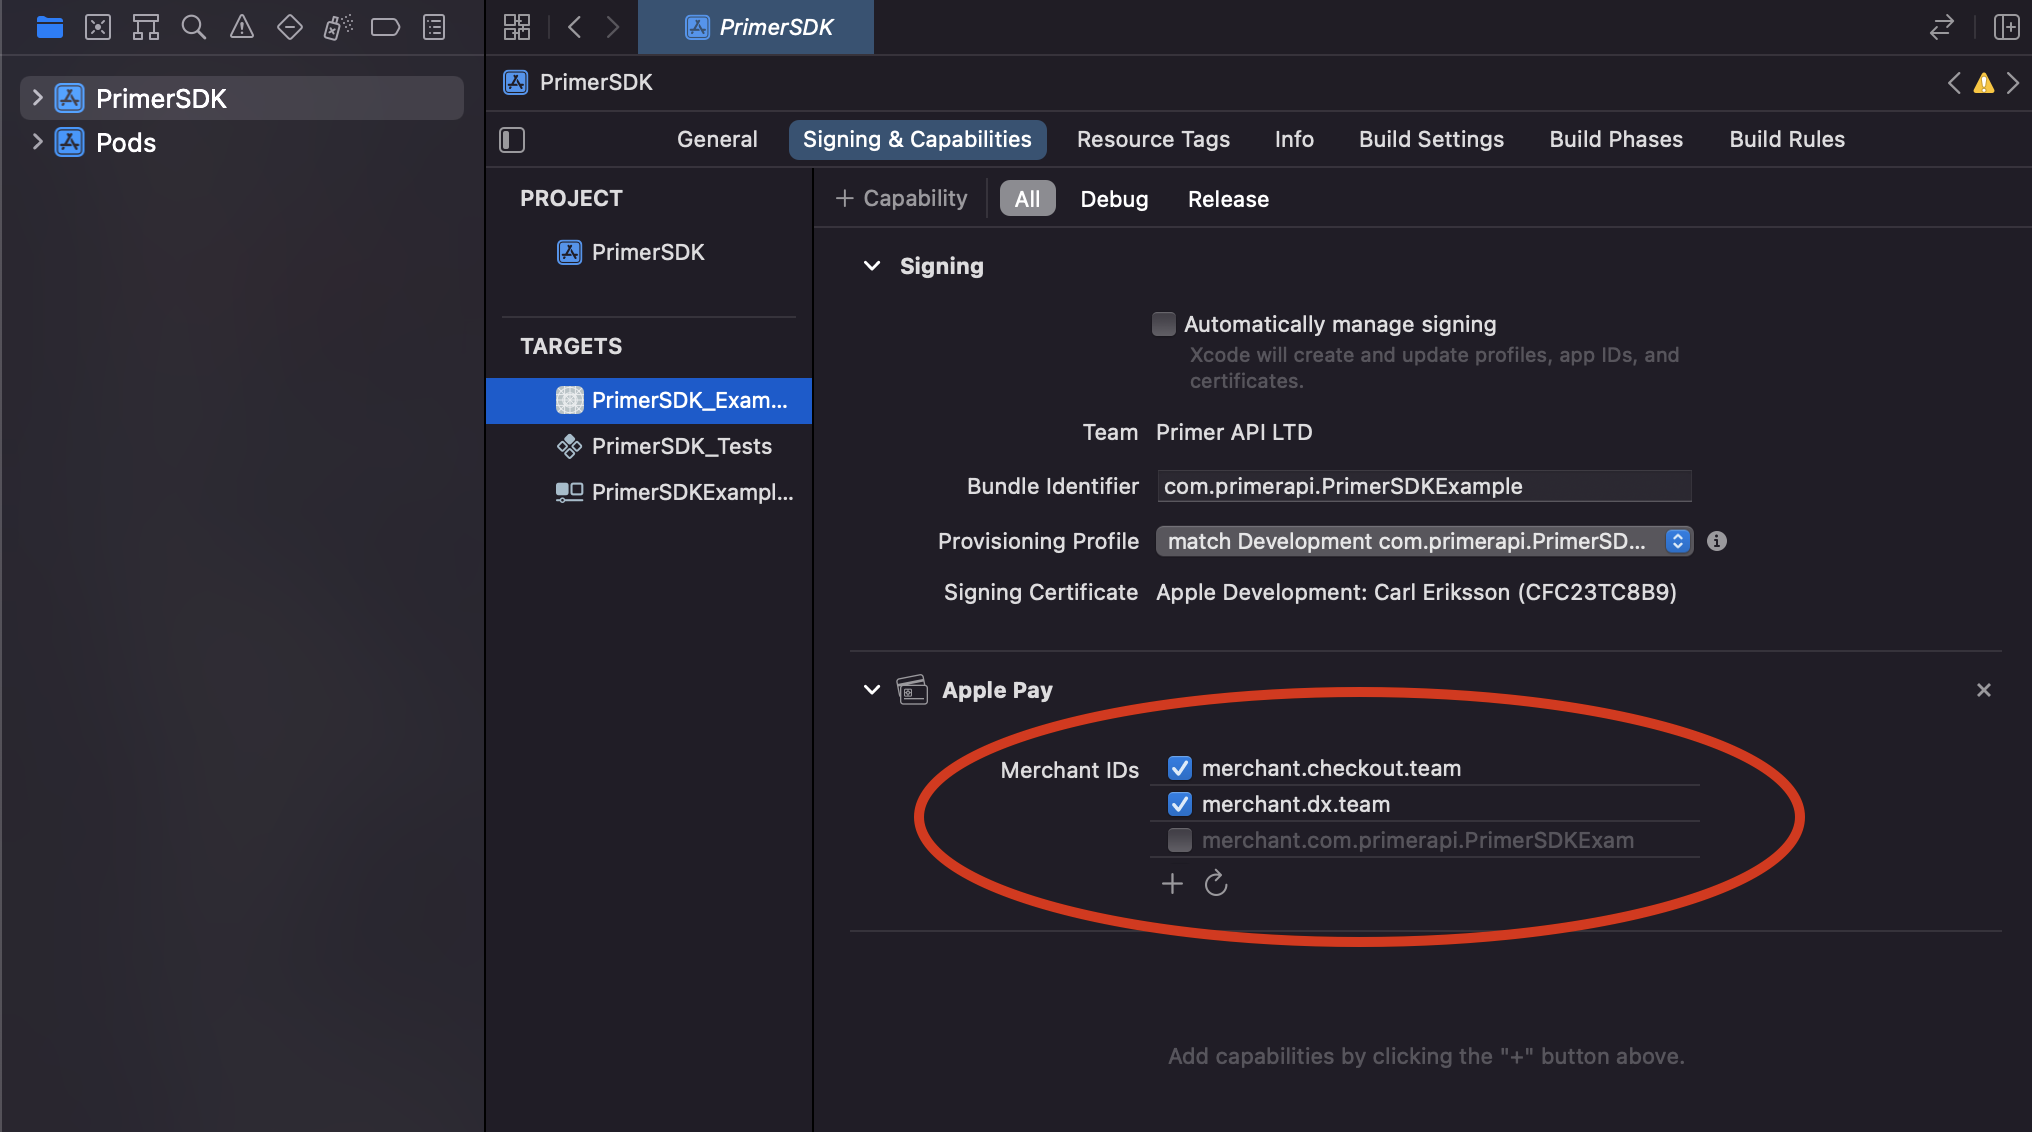Viewport: 2032px width, 1132px height.
Task: Click the provisioning profile info icon
Action: click(x=1717, y=541)
